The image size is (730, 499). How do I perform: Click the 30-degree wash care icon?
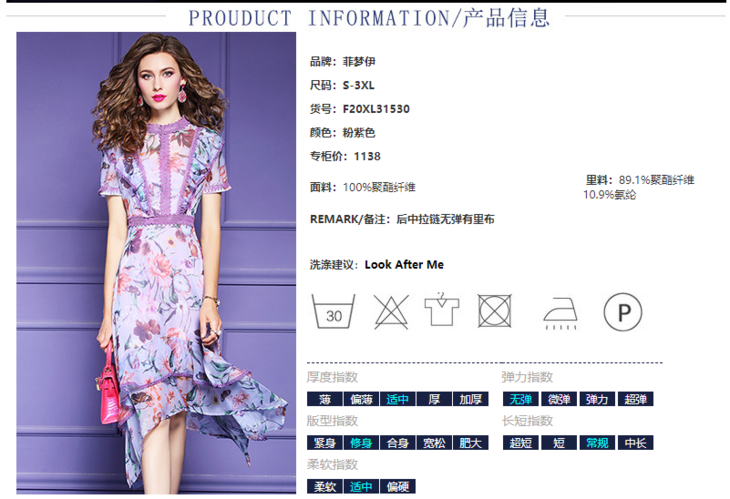[333, 311]
